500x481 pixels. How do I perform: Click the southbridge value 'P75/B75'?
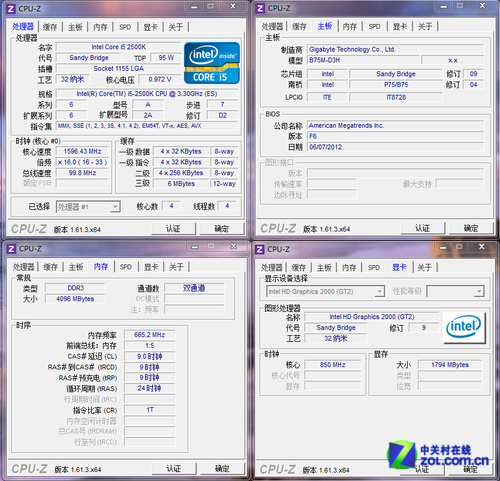[396, 85]
